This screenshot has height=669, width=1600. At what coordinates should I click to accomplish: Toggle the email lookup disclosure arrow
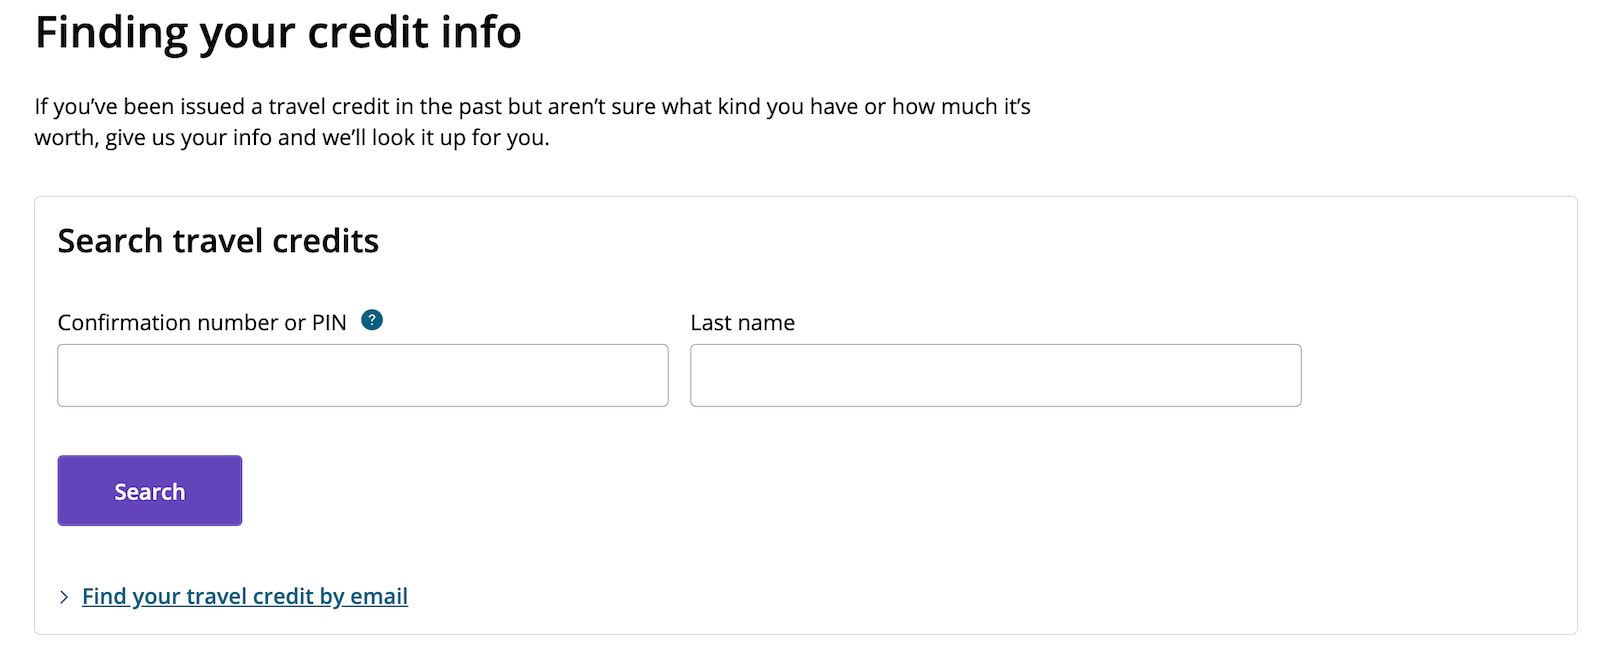click(64, 597)
